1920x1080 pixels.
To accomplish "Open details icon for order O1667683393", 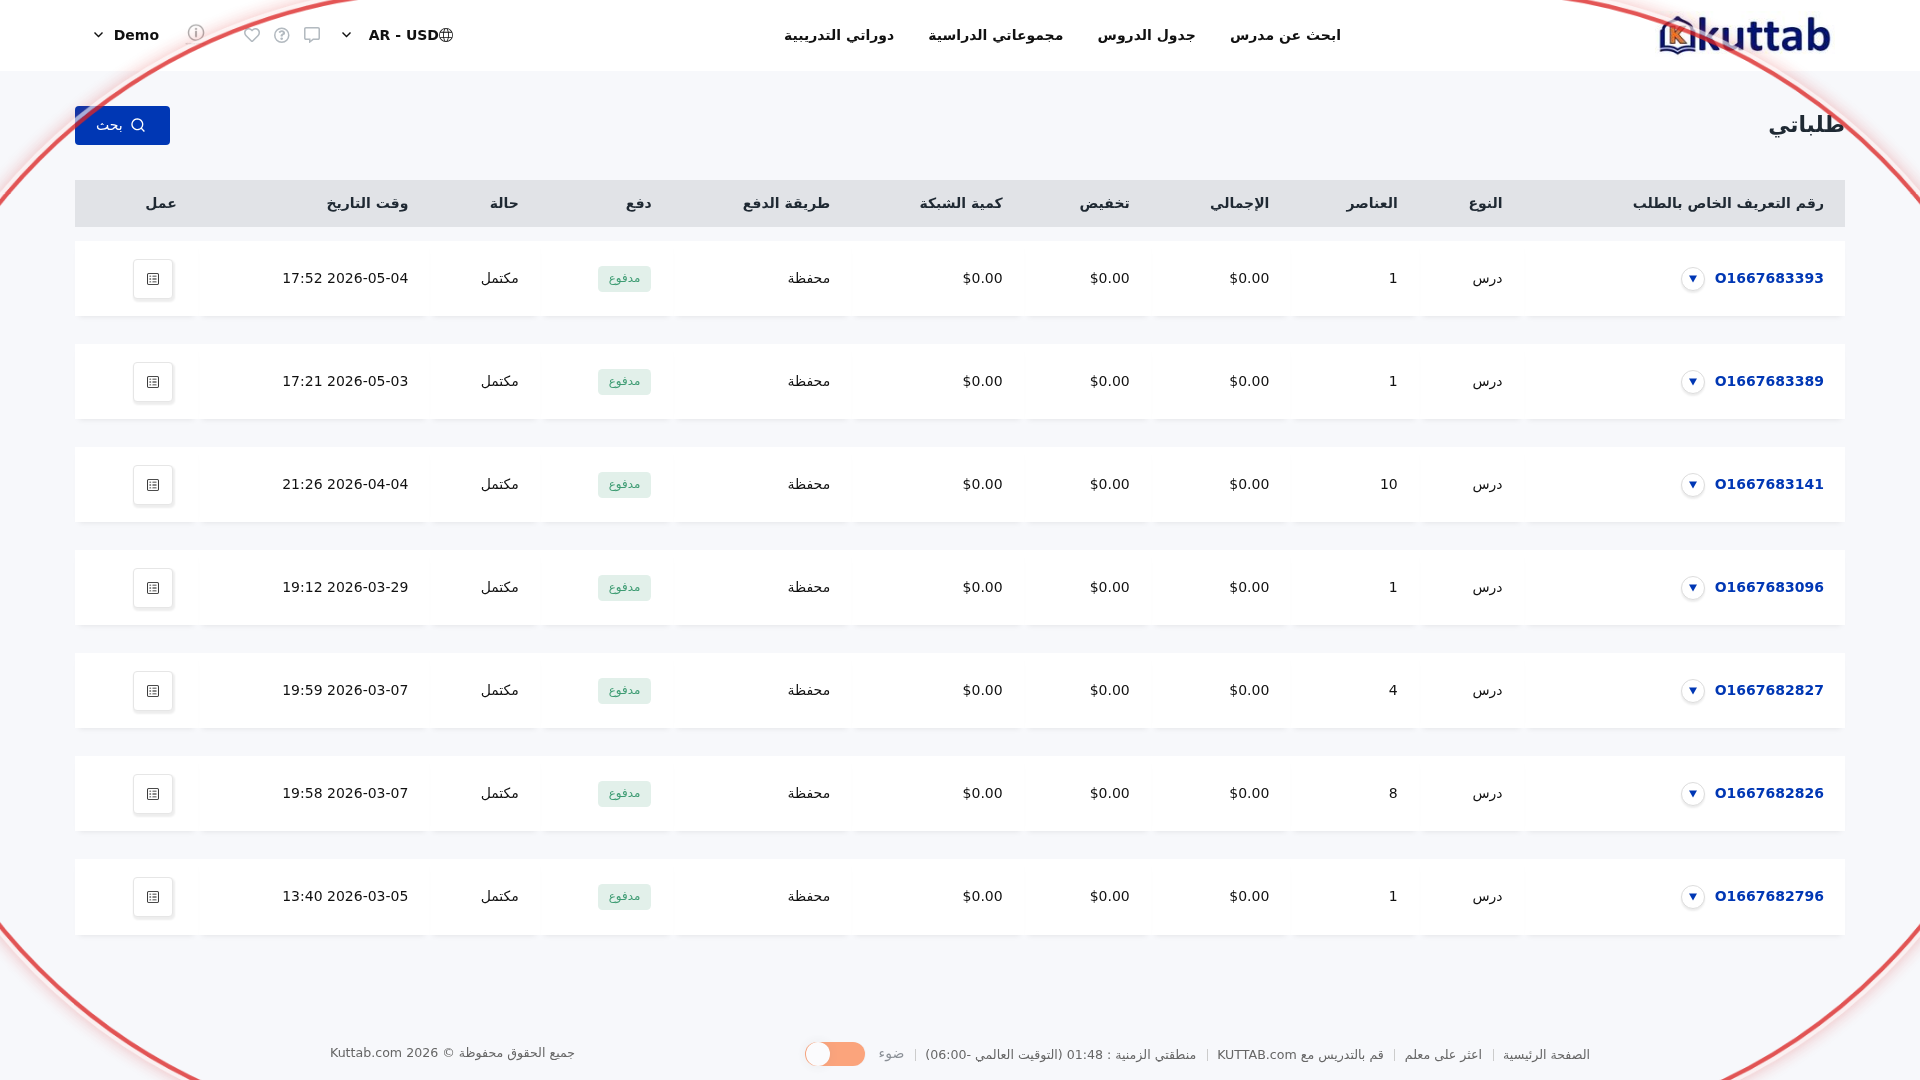I will (x=153, y=279).
